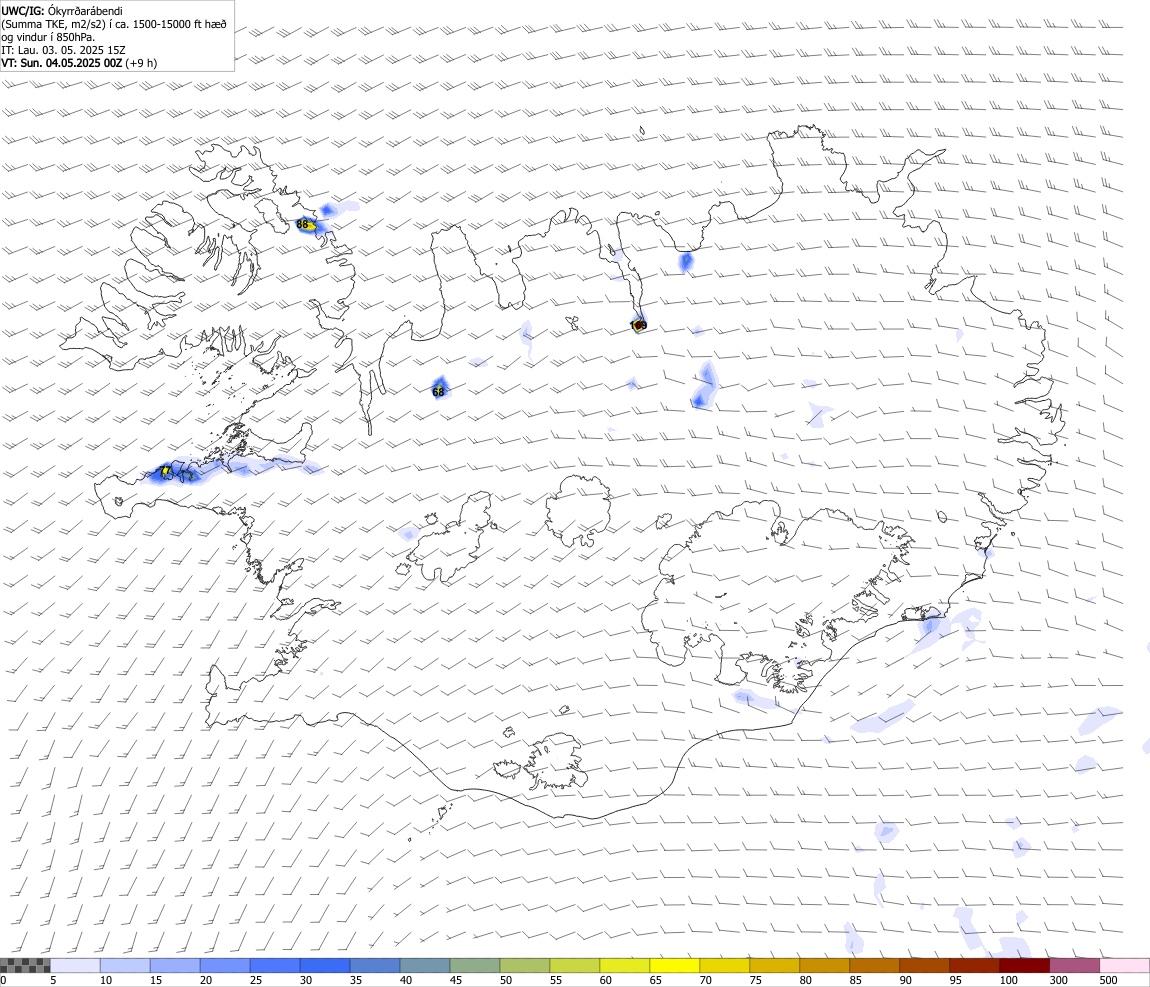Select the green 45–50 legend swatch
1150x987 pixels.
coord(475,966)
